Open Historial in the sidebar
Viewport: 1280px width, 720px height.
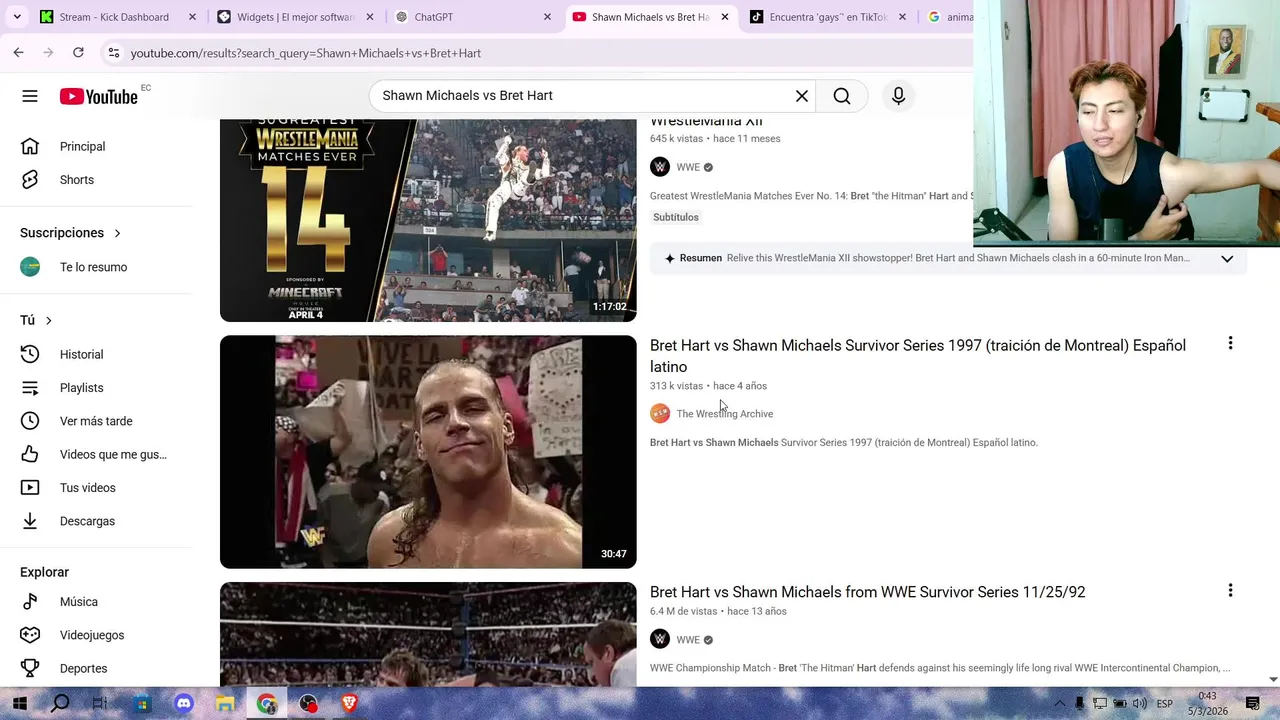pos(96,354)
